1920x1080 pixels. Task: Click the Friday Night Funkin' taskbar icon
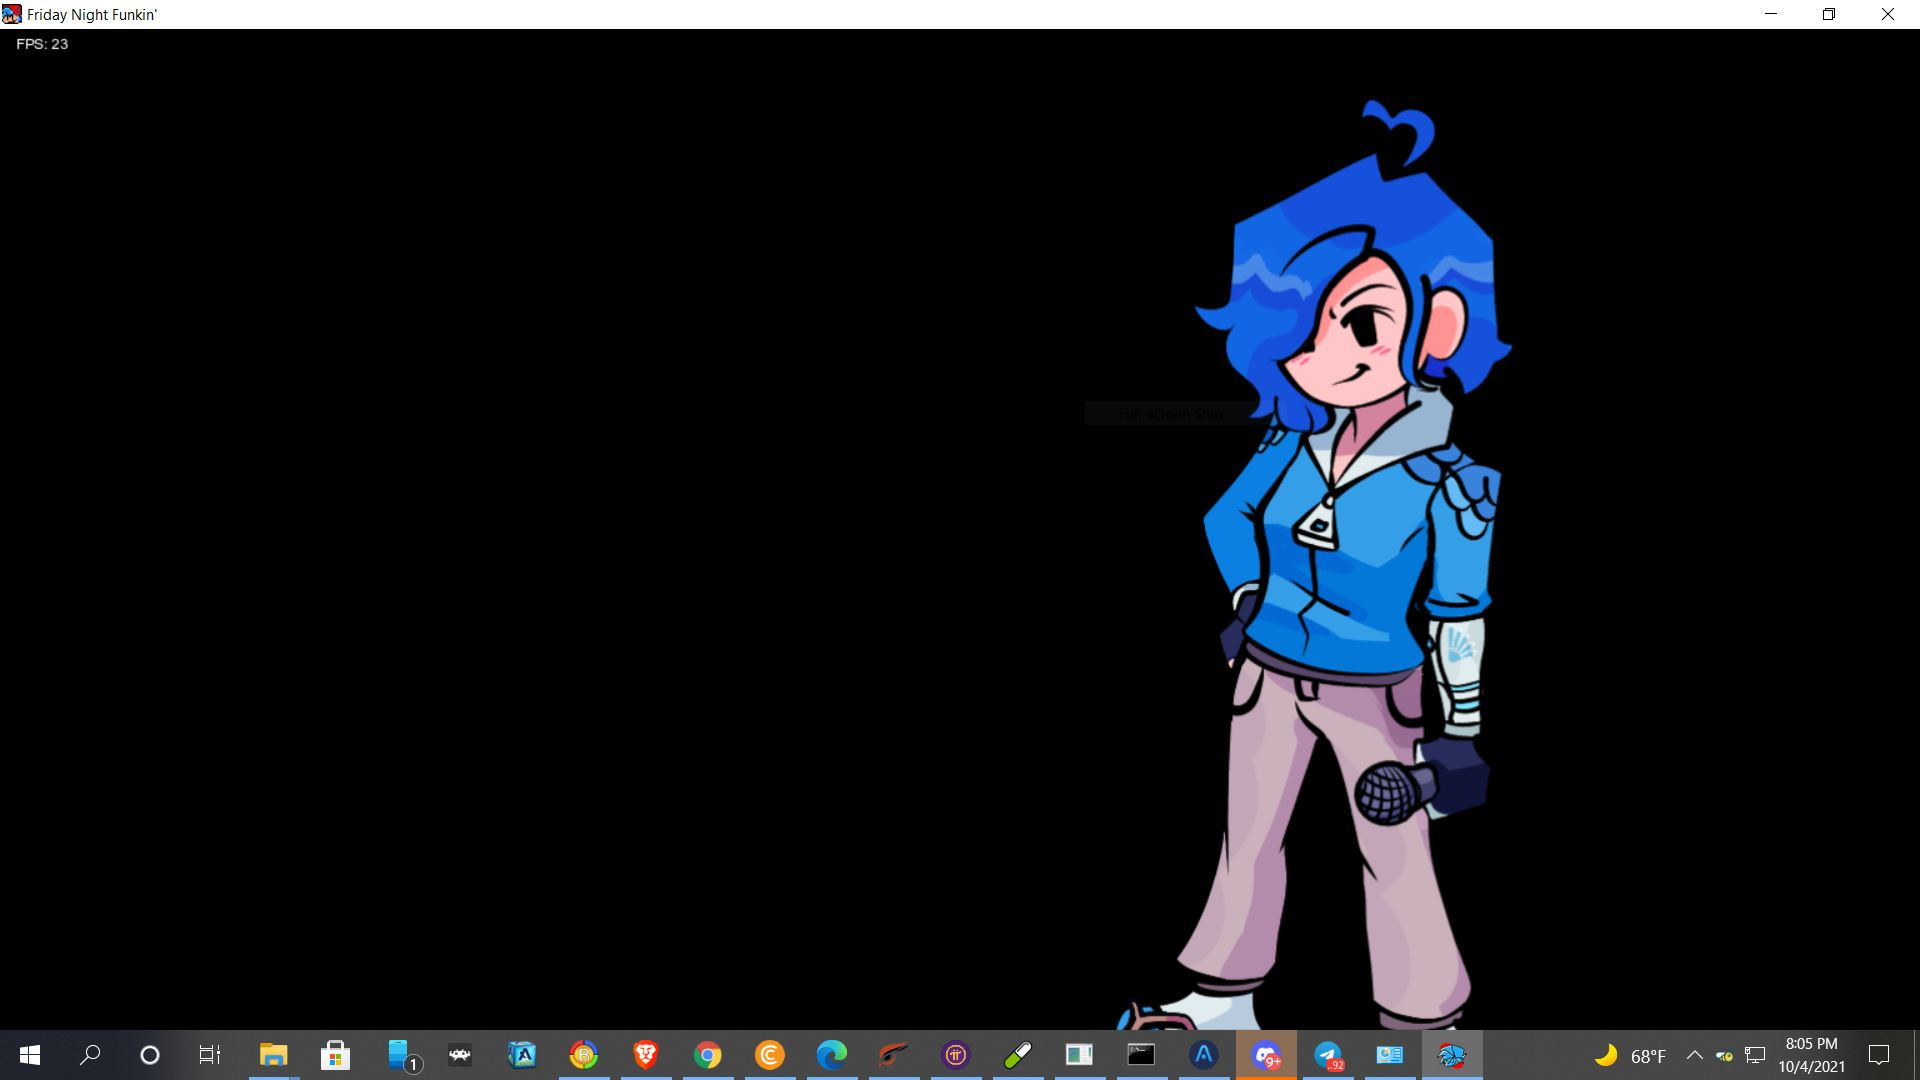(x=1451, y=1055)
